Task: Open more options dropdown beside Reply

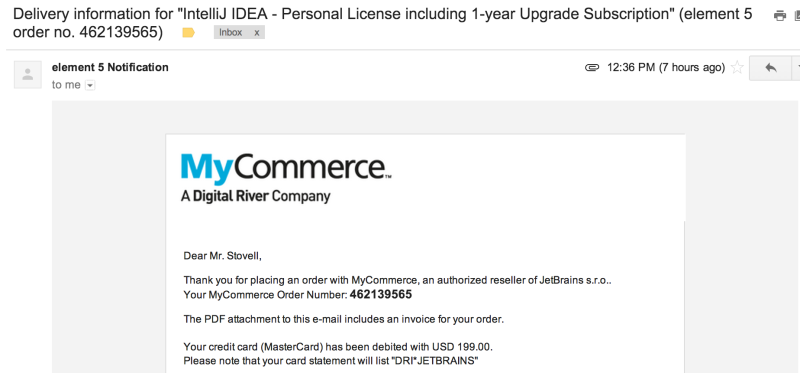Action: [796, 67]
